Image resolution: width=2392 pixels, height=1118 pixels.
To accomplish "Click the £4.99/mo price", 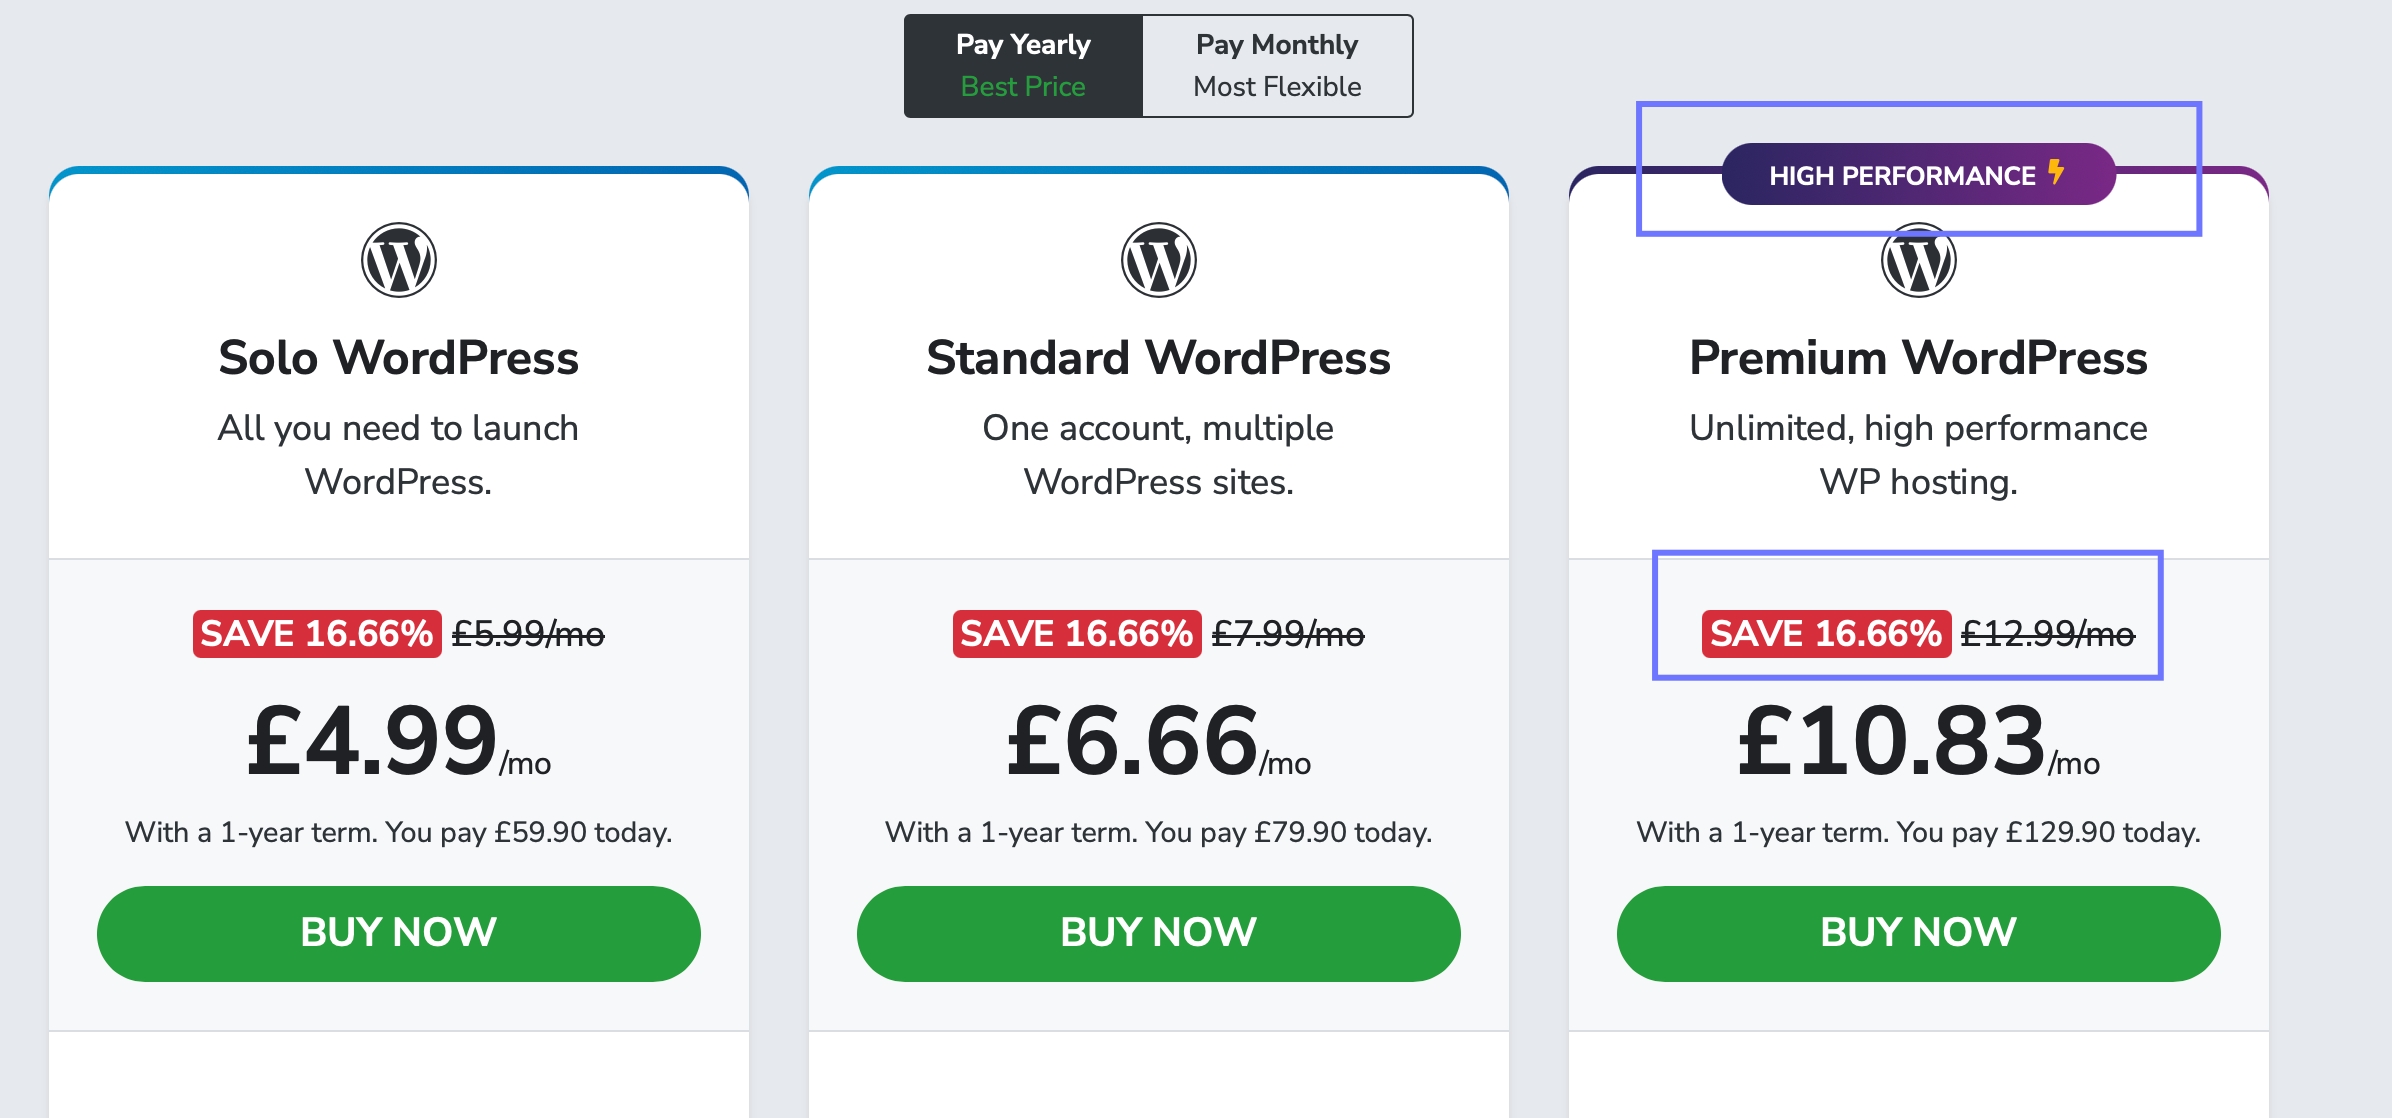I will [x=398, y=741].
